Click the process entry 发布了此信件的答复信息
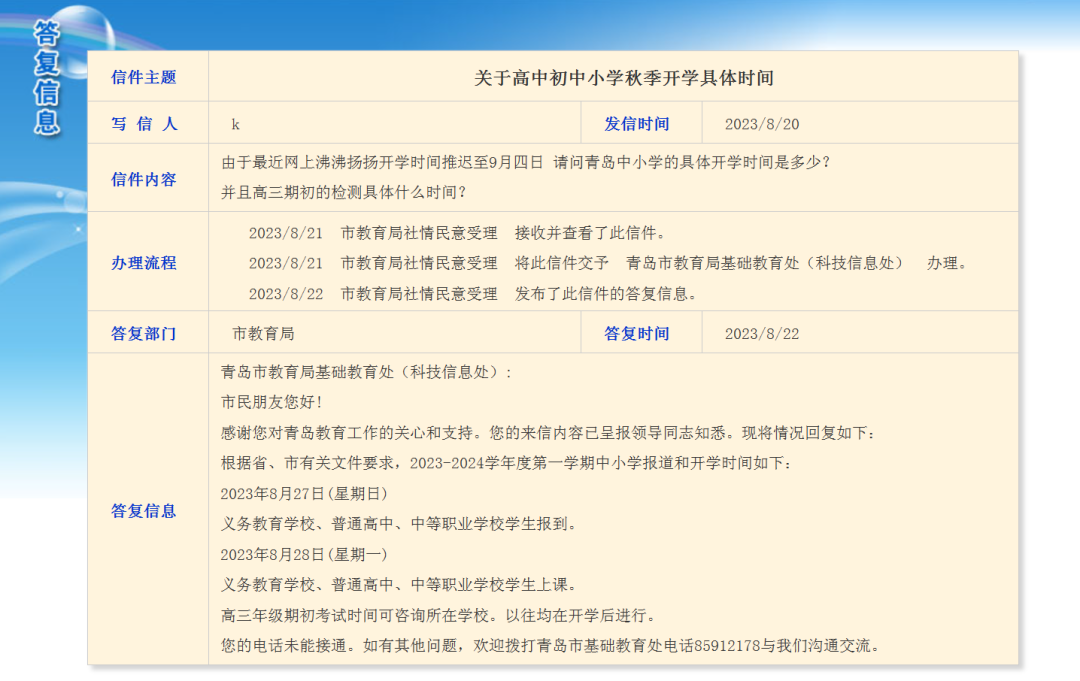This screenshot has width=1080, height=681. [605, 293]
